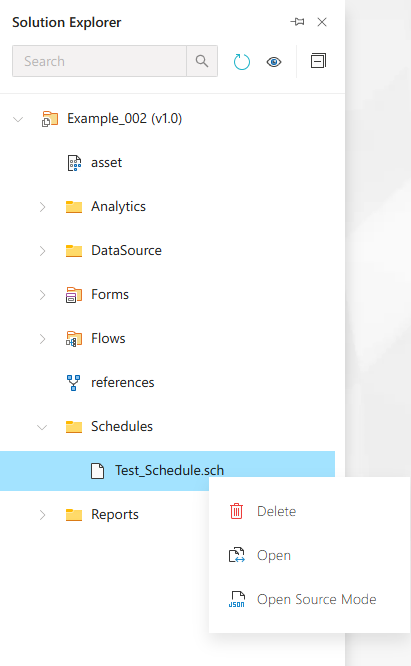Viewport: 411px width, 666px height.
Task: Expand the Analytics folder
Action: click(x=42, y=207)
